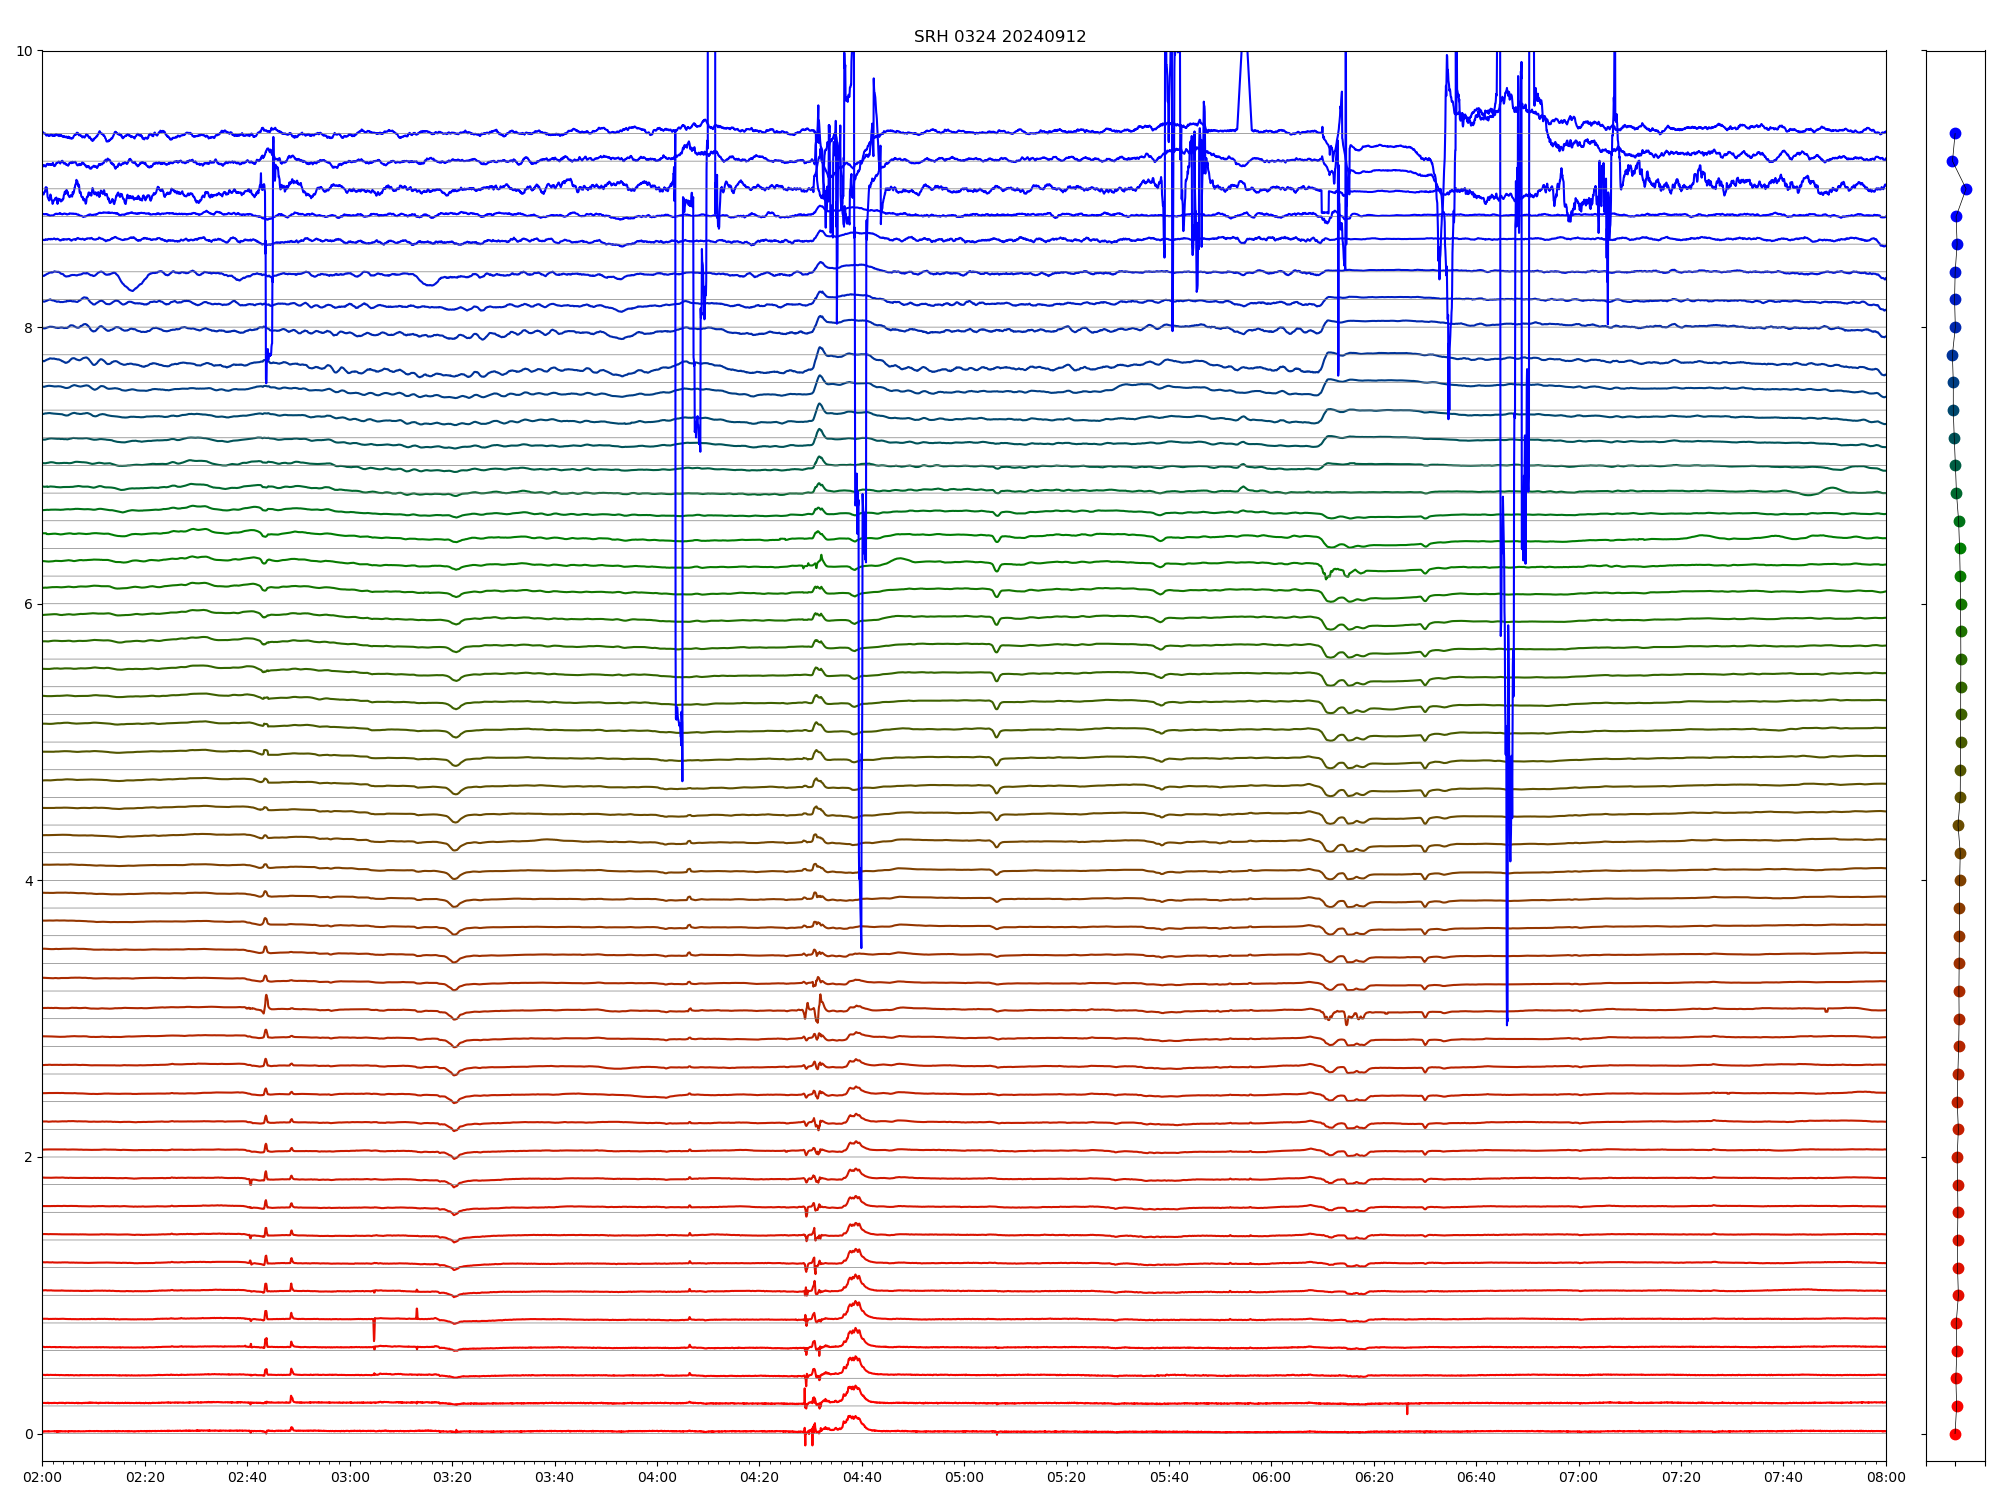The height and width of the screenshot is (1500, 2000).
Task: Click the 02:40 time axis label
Action: pos(247,1477)
